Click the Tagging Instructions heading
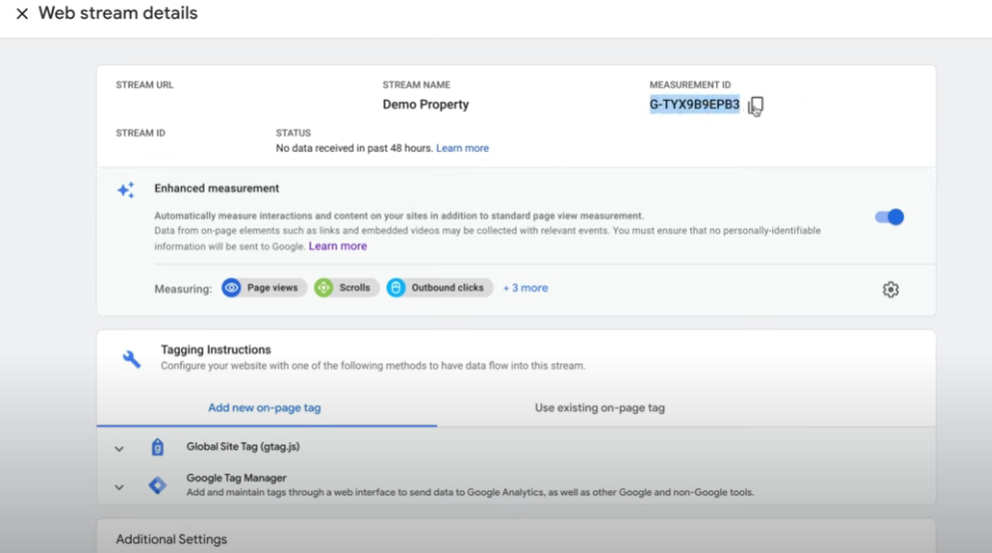The height and width of the screenshot is (553, 992). tap(216, 349)
